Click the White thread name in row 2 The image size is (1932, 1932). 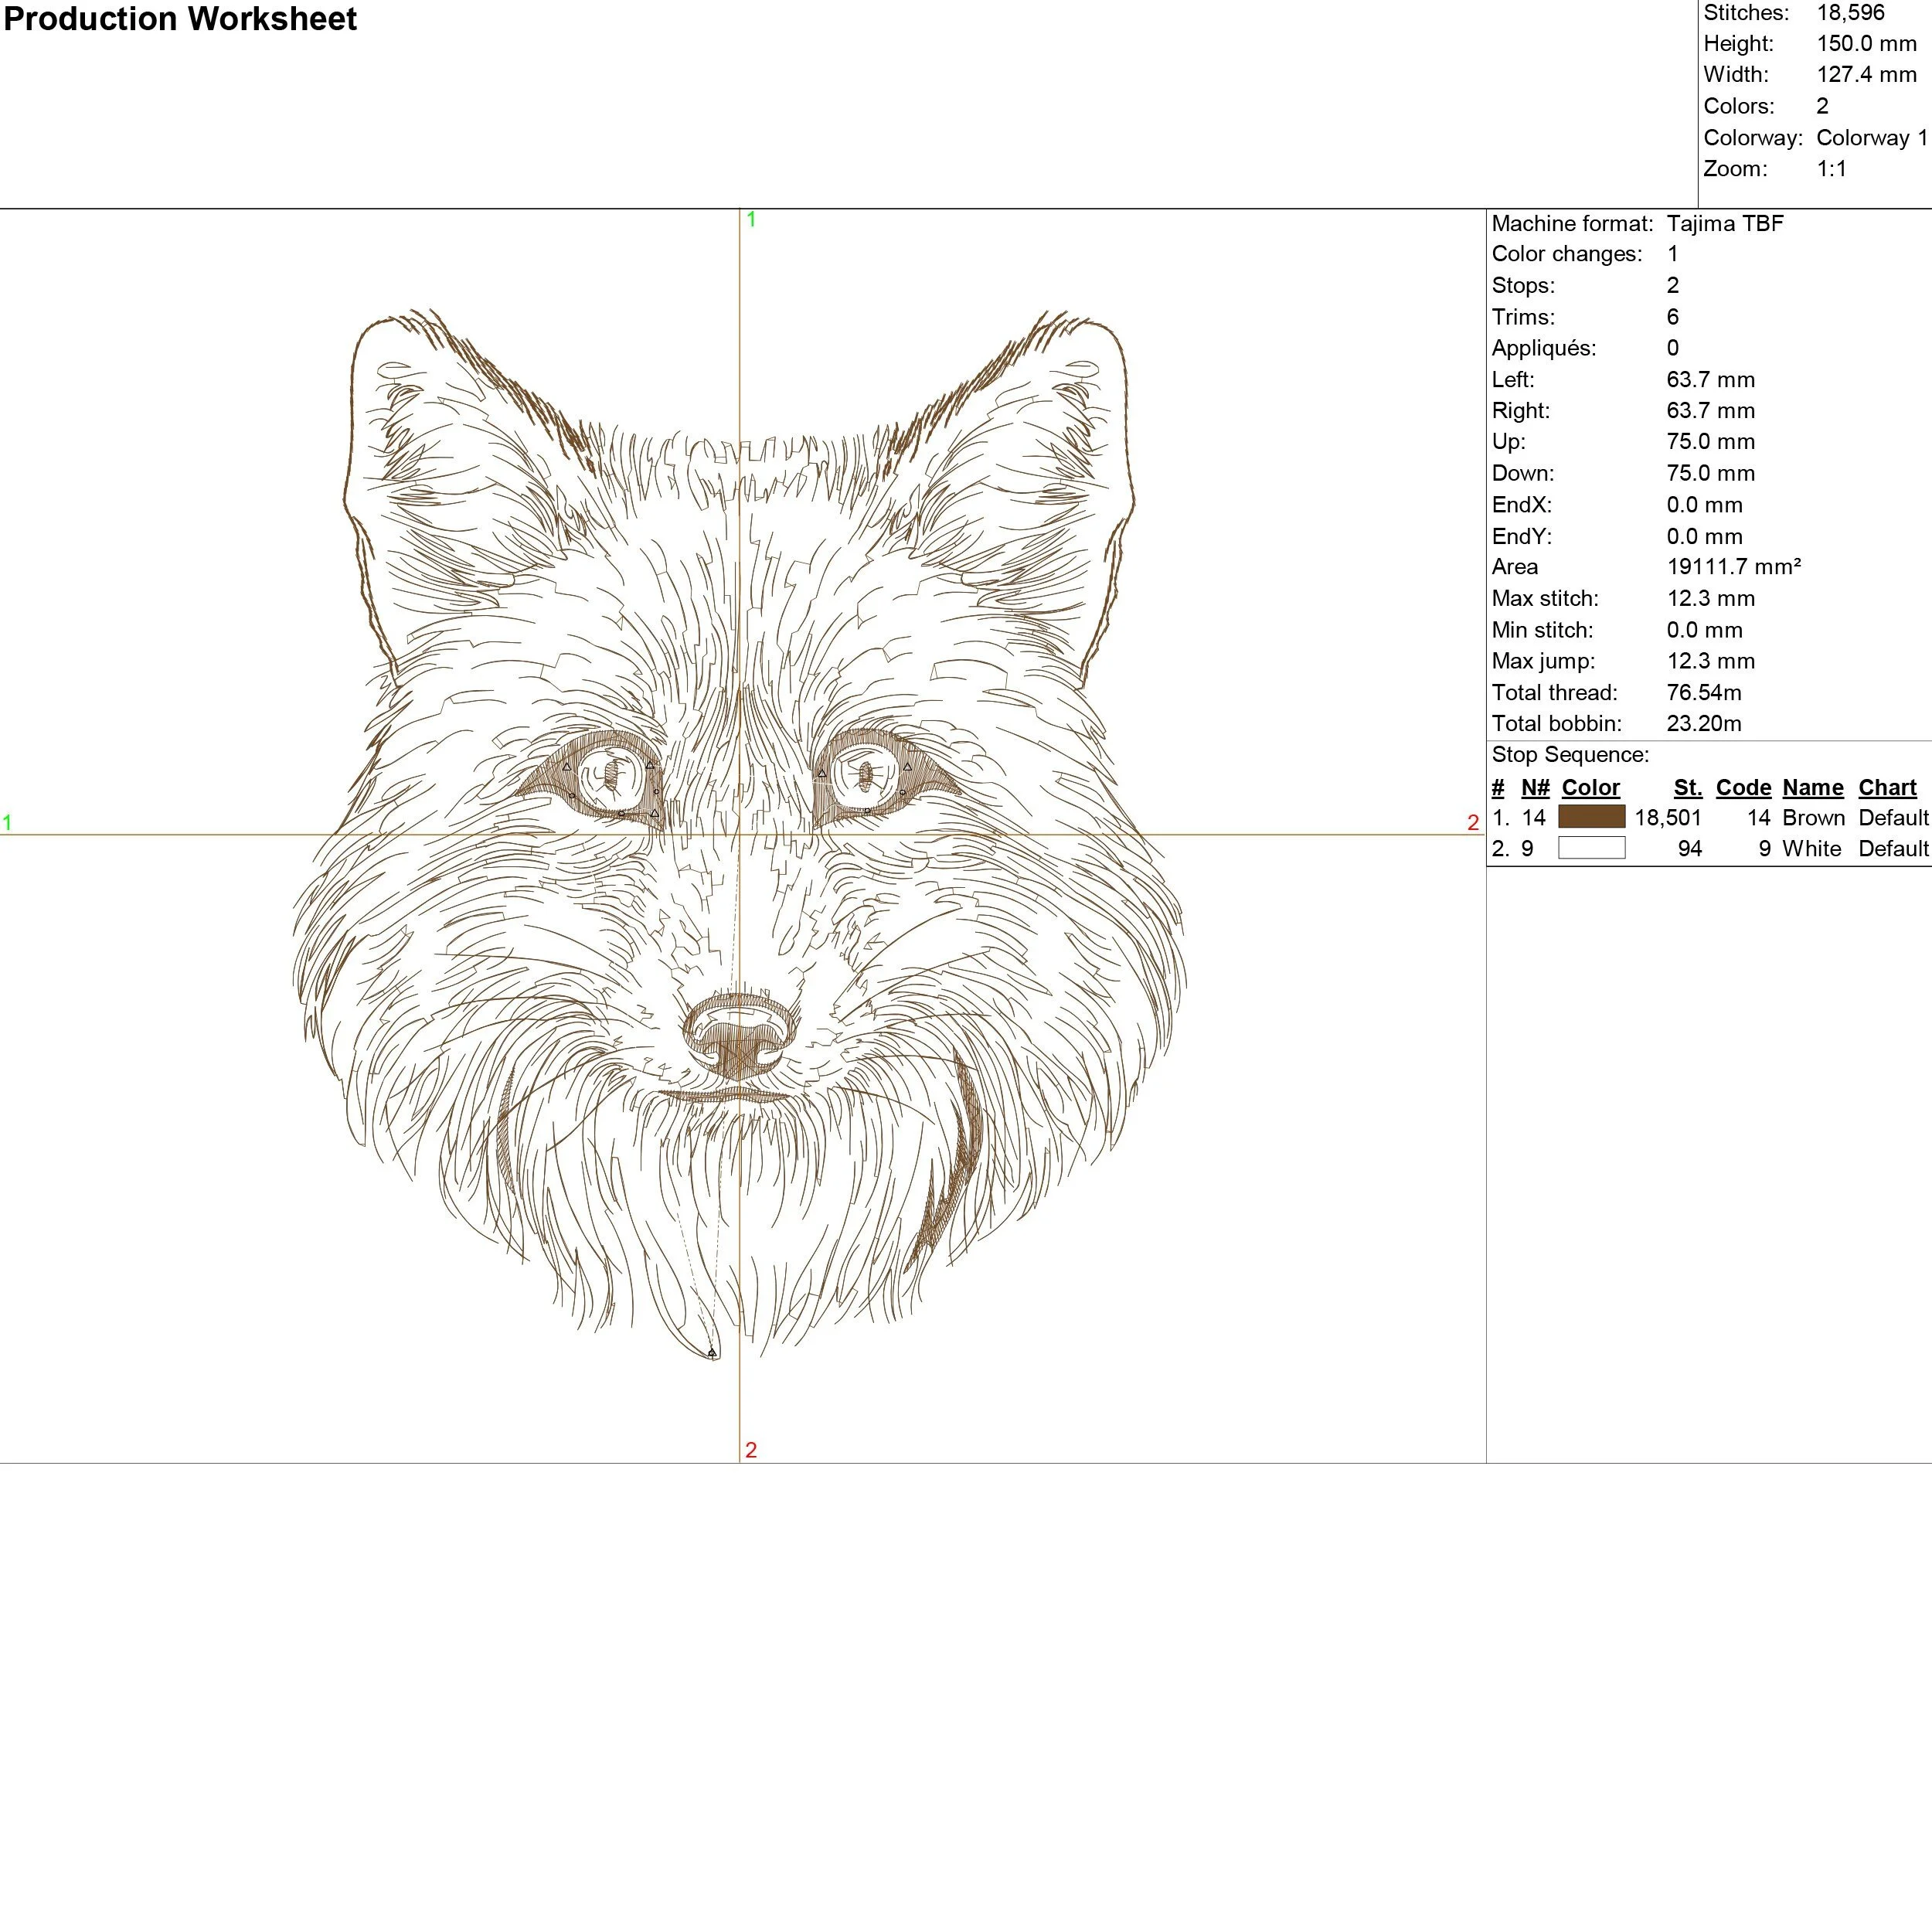(1811, 848)
